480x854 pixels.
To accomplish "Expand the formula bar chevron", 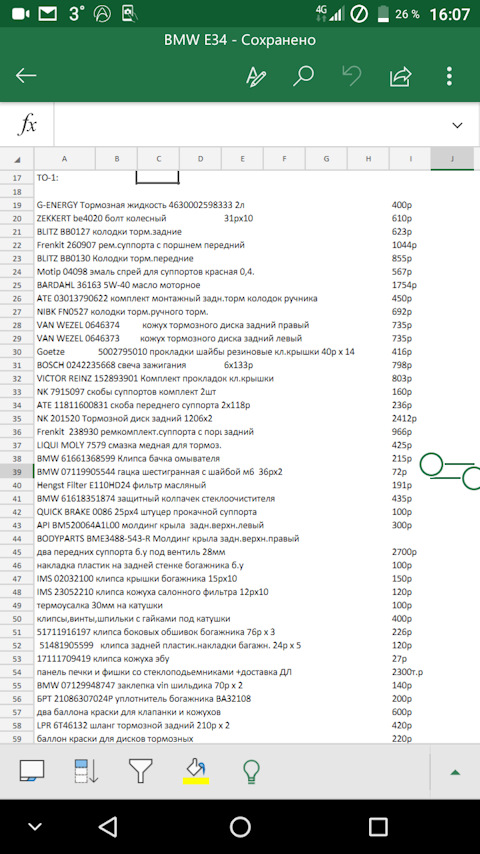I will pyautogui.click(x=457, y=125).
